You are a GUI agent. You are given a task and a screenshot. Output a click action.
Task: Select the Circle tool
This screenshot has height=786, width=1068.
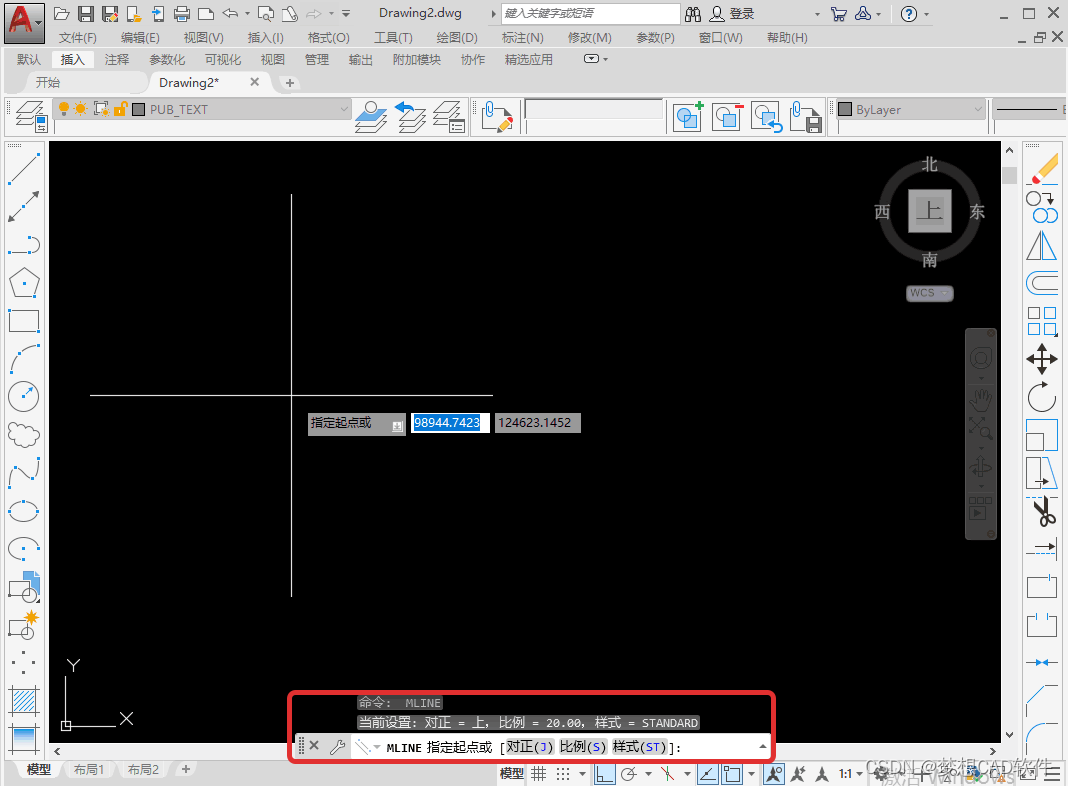(24, 396)
